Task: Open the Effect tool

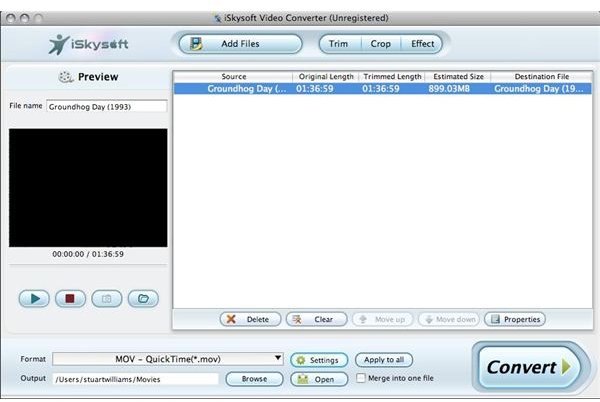Action: pyautogui.click(x=422, y=44)
